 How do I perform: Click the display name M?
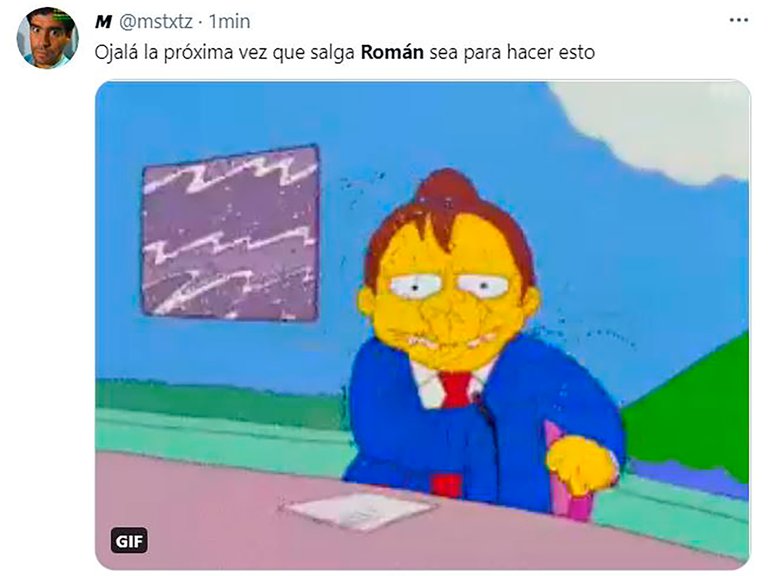(x=103, y=22)
